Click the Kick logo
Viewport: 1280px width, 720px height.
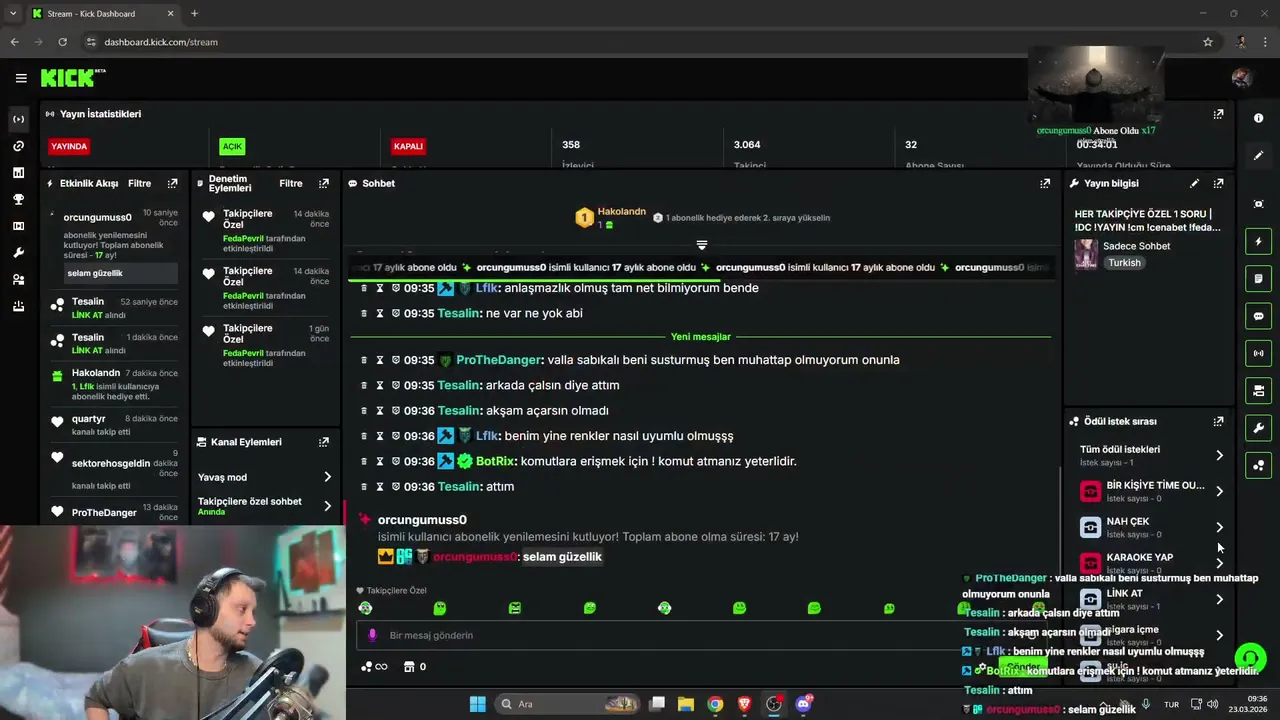72,78
